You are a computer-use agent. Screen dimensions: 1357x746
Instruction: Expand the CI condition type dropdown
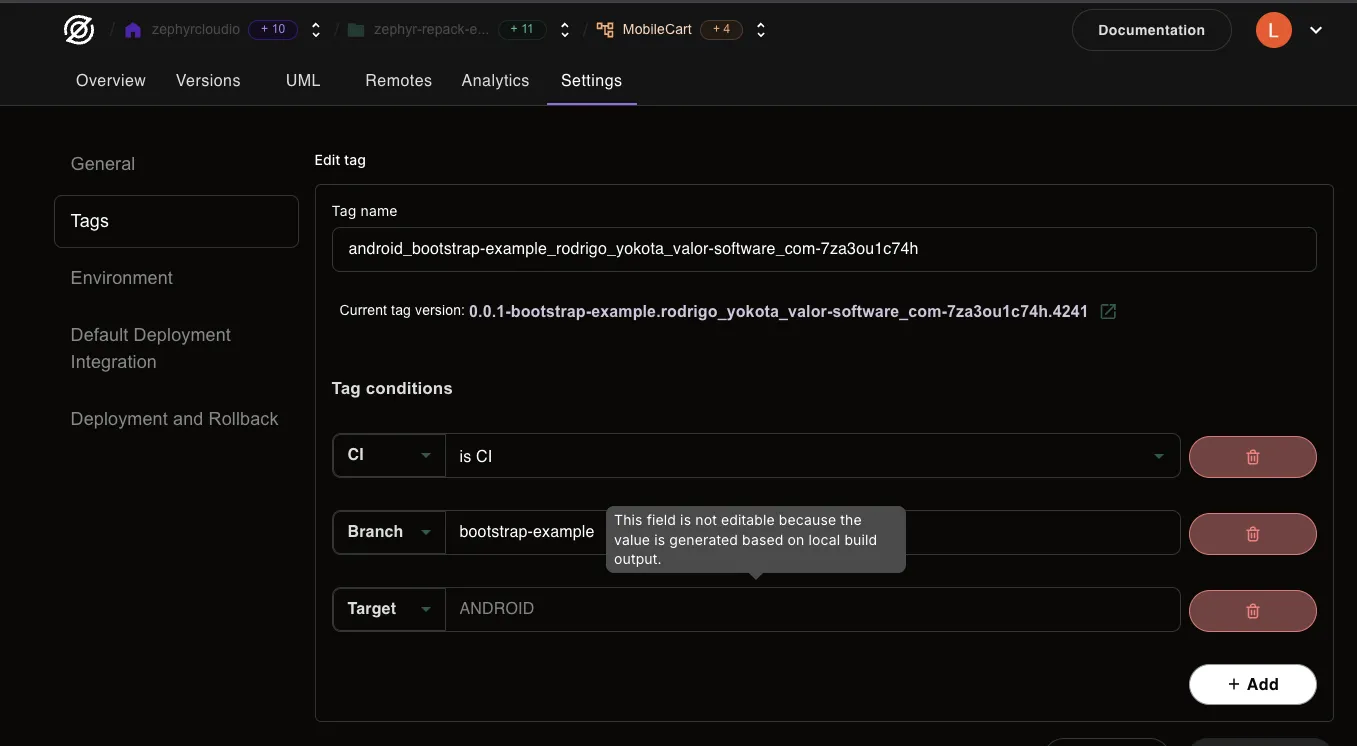click(x=388, y=456)
